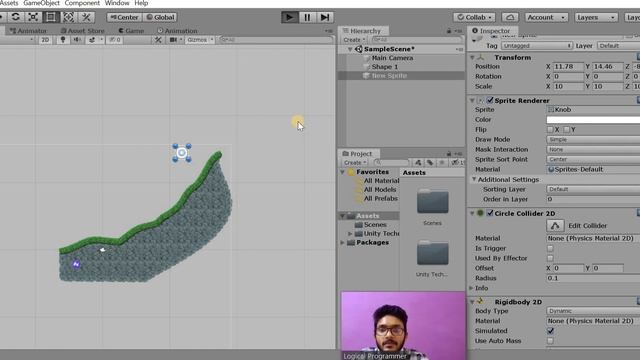Open SampleScene options menu icon
Viewport: 640px width, 360px height.
tap(460, 49)
